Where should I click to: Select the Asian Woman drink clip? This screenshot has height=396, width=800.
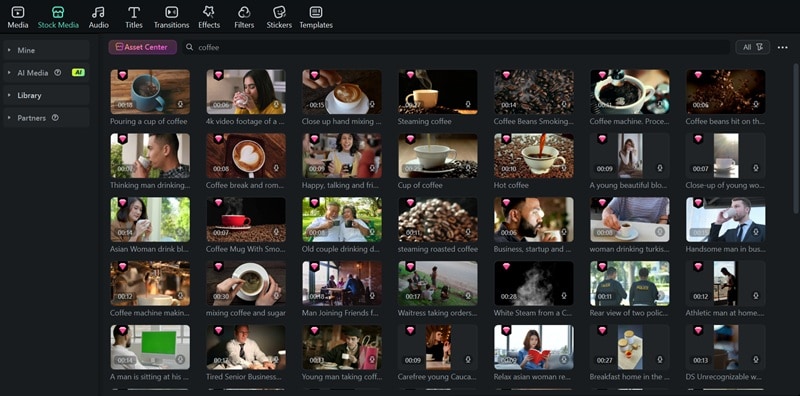150,219
